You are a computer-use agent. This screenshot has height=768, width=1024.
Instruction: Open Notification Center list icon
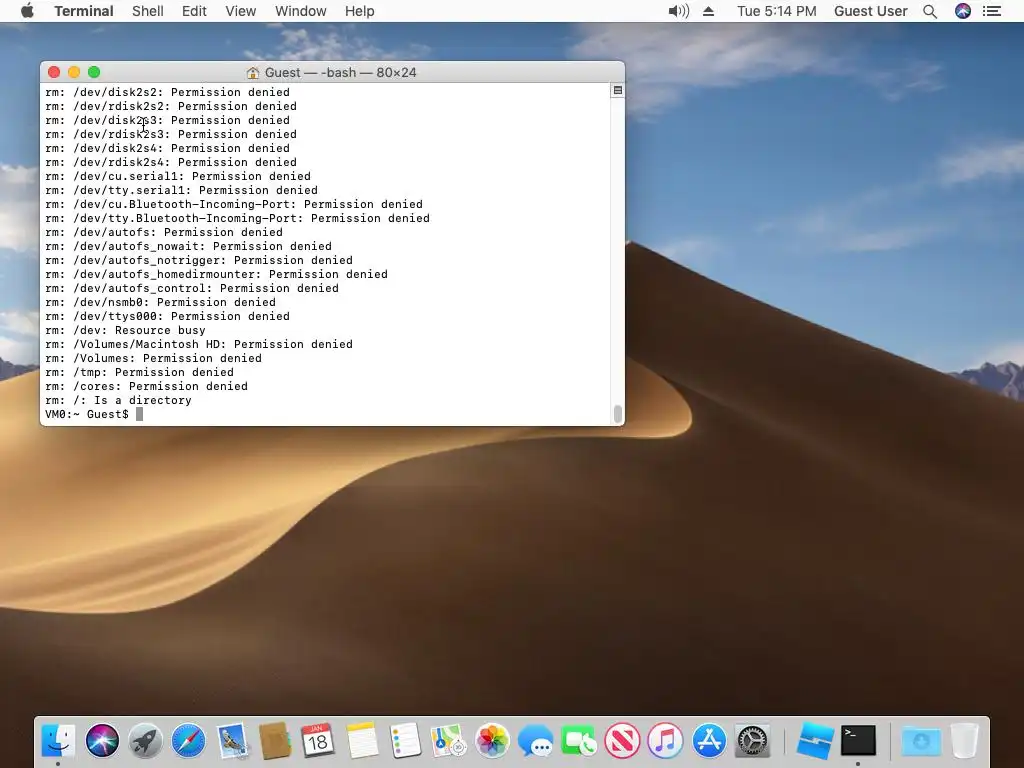point(991,11)
